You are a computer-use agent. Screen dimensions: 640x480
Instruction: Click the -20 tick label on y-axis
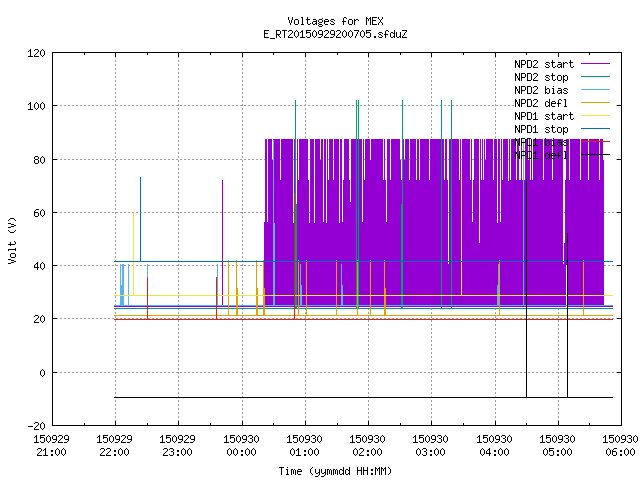point(36,426)
